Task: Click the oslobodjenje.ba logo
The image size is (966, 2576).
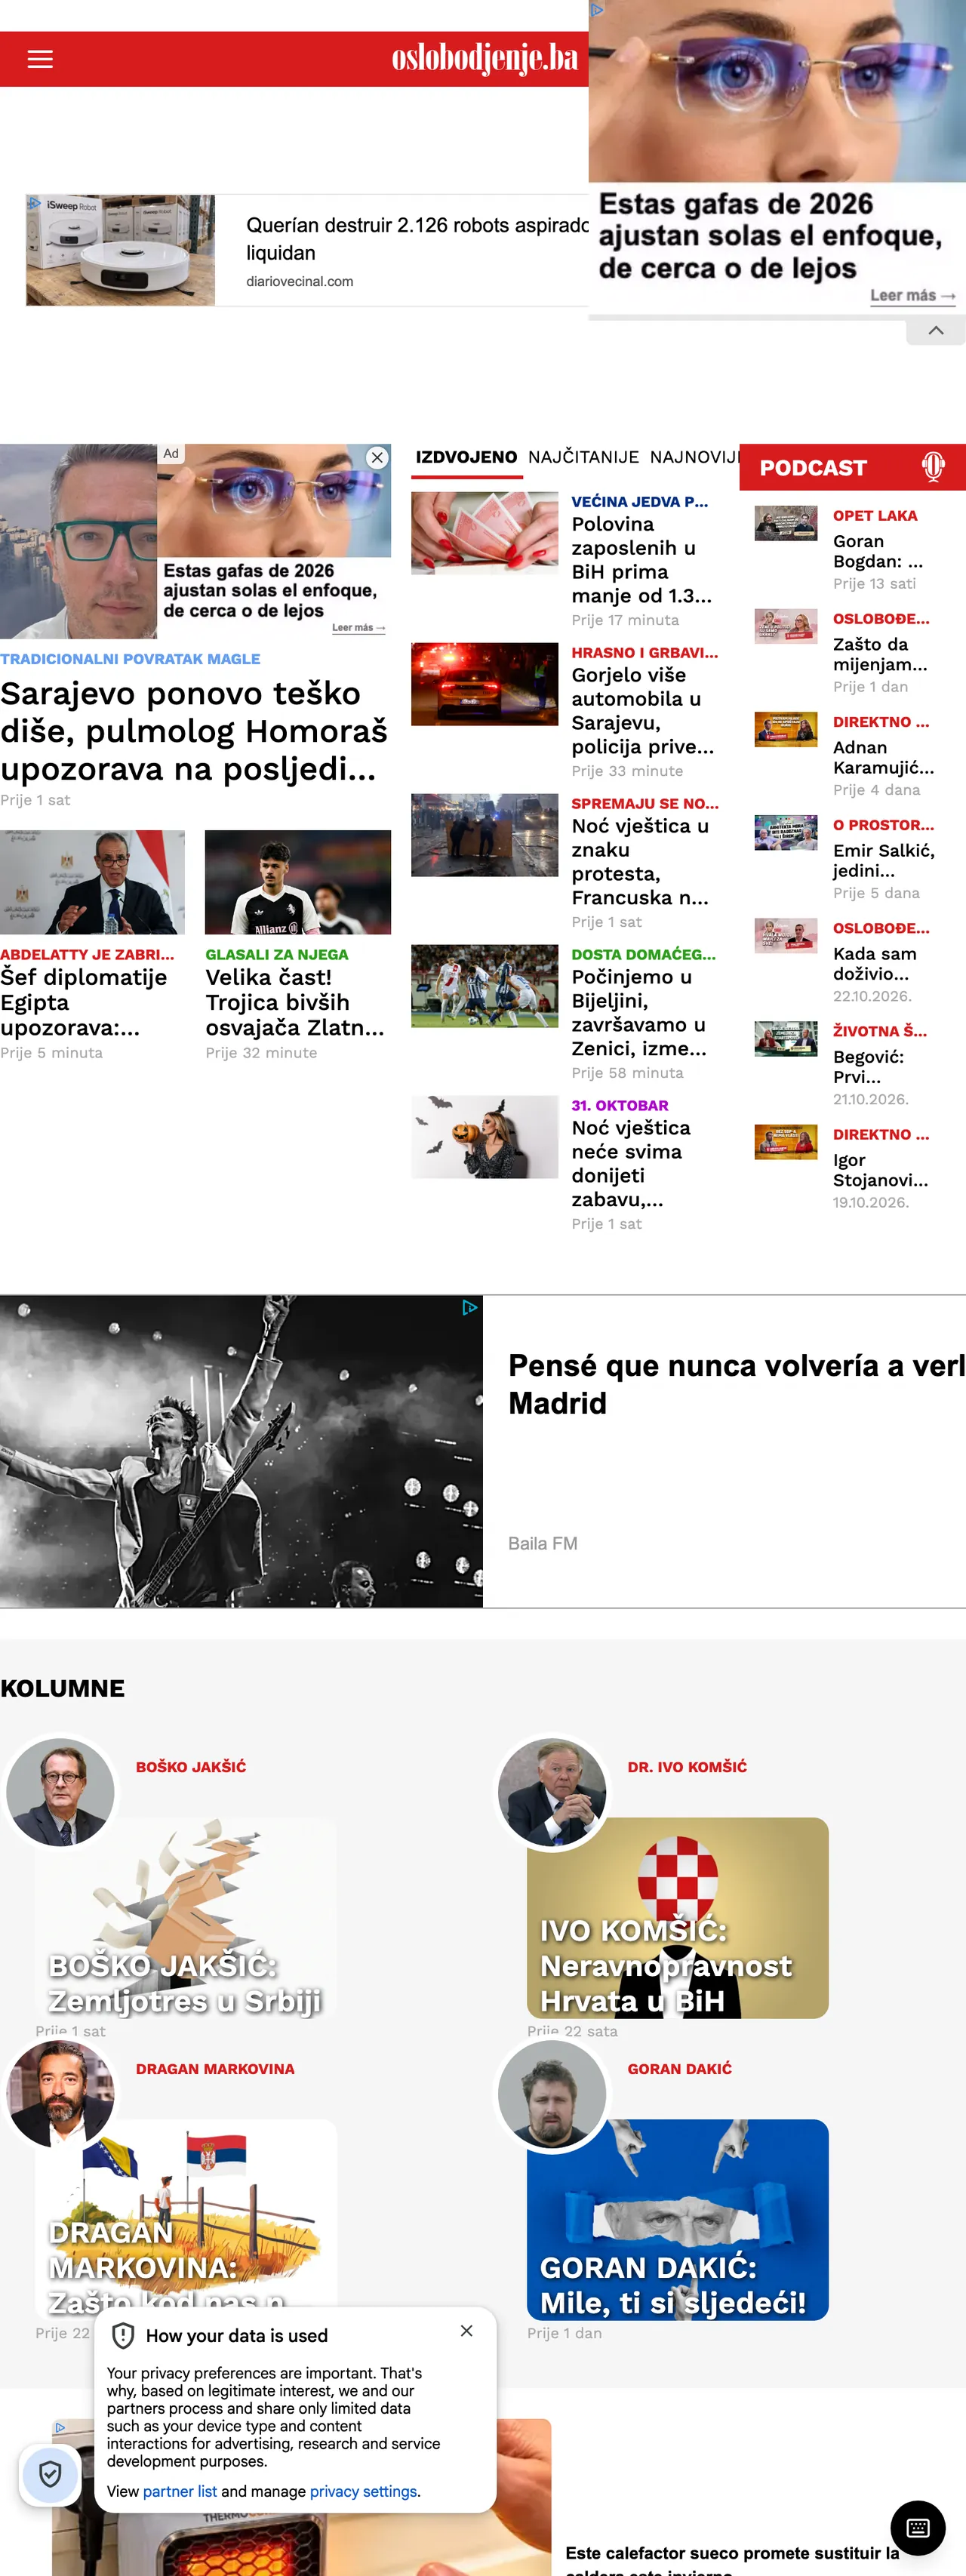Action: click(x=485, y=58)
